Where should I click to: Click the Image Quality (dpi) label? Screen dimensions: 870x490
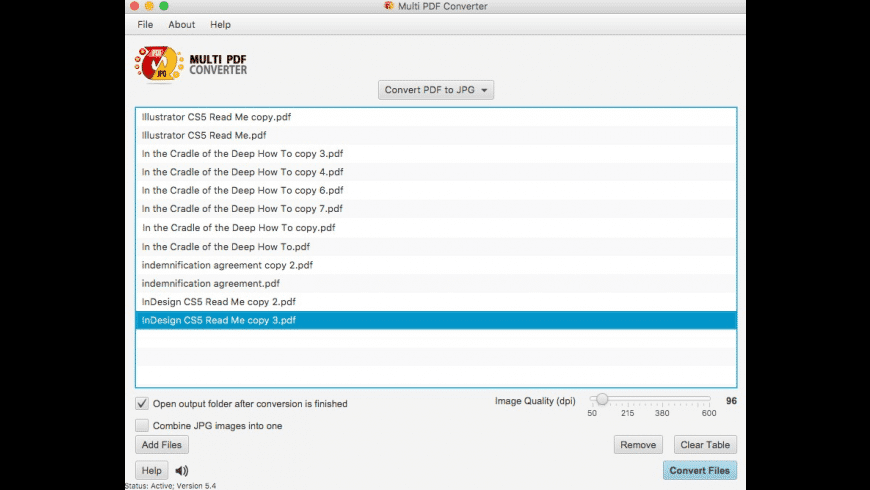tap(535, 401)
